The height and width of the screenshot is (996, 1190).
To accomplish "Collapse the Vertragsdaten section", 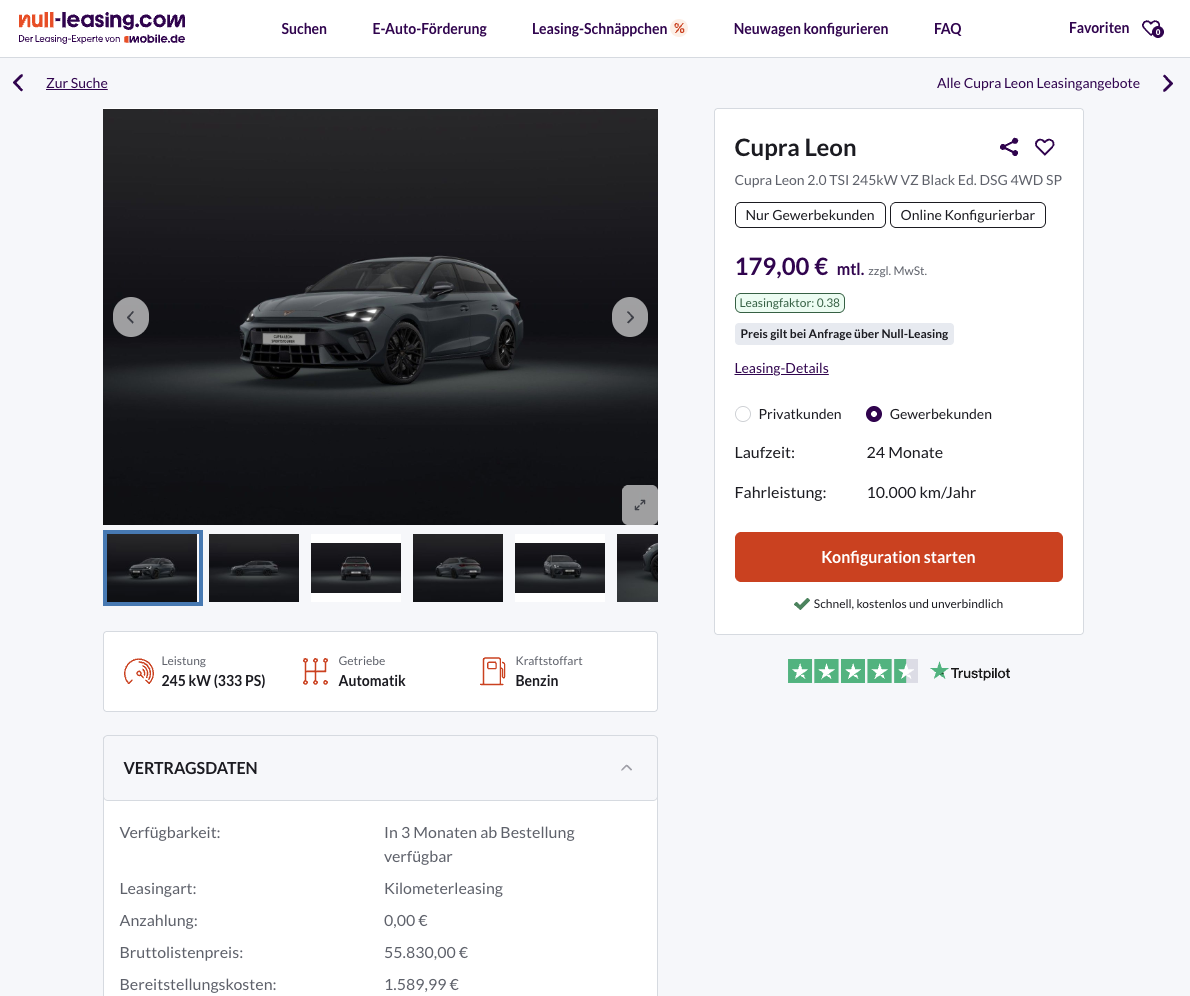I will coord(627,768).
